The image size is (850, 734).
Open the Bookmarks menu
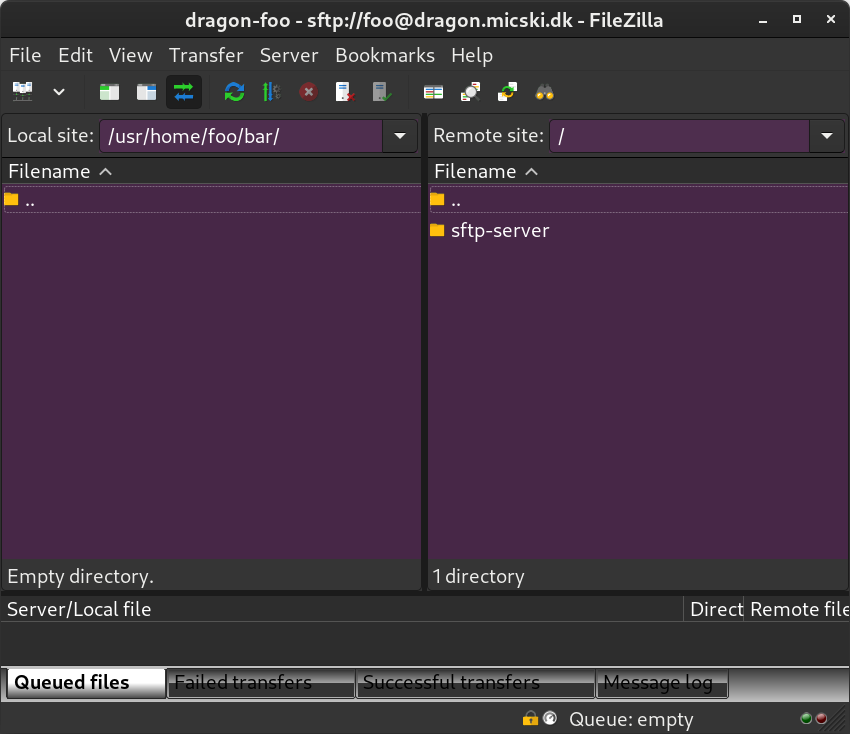point(385,55)
